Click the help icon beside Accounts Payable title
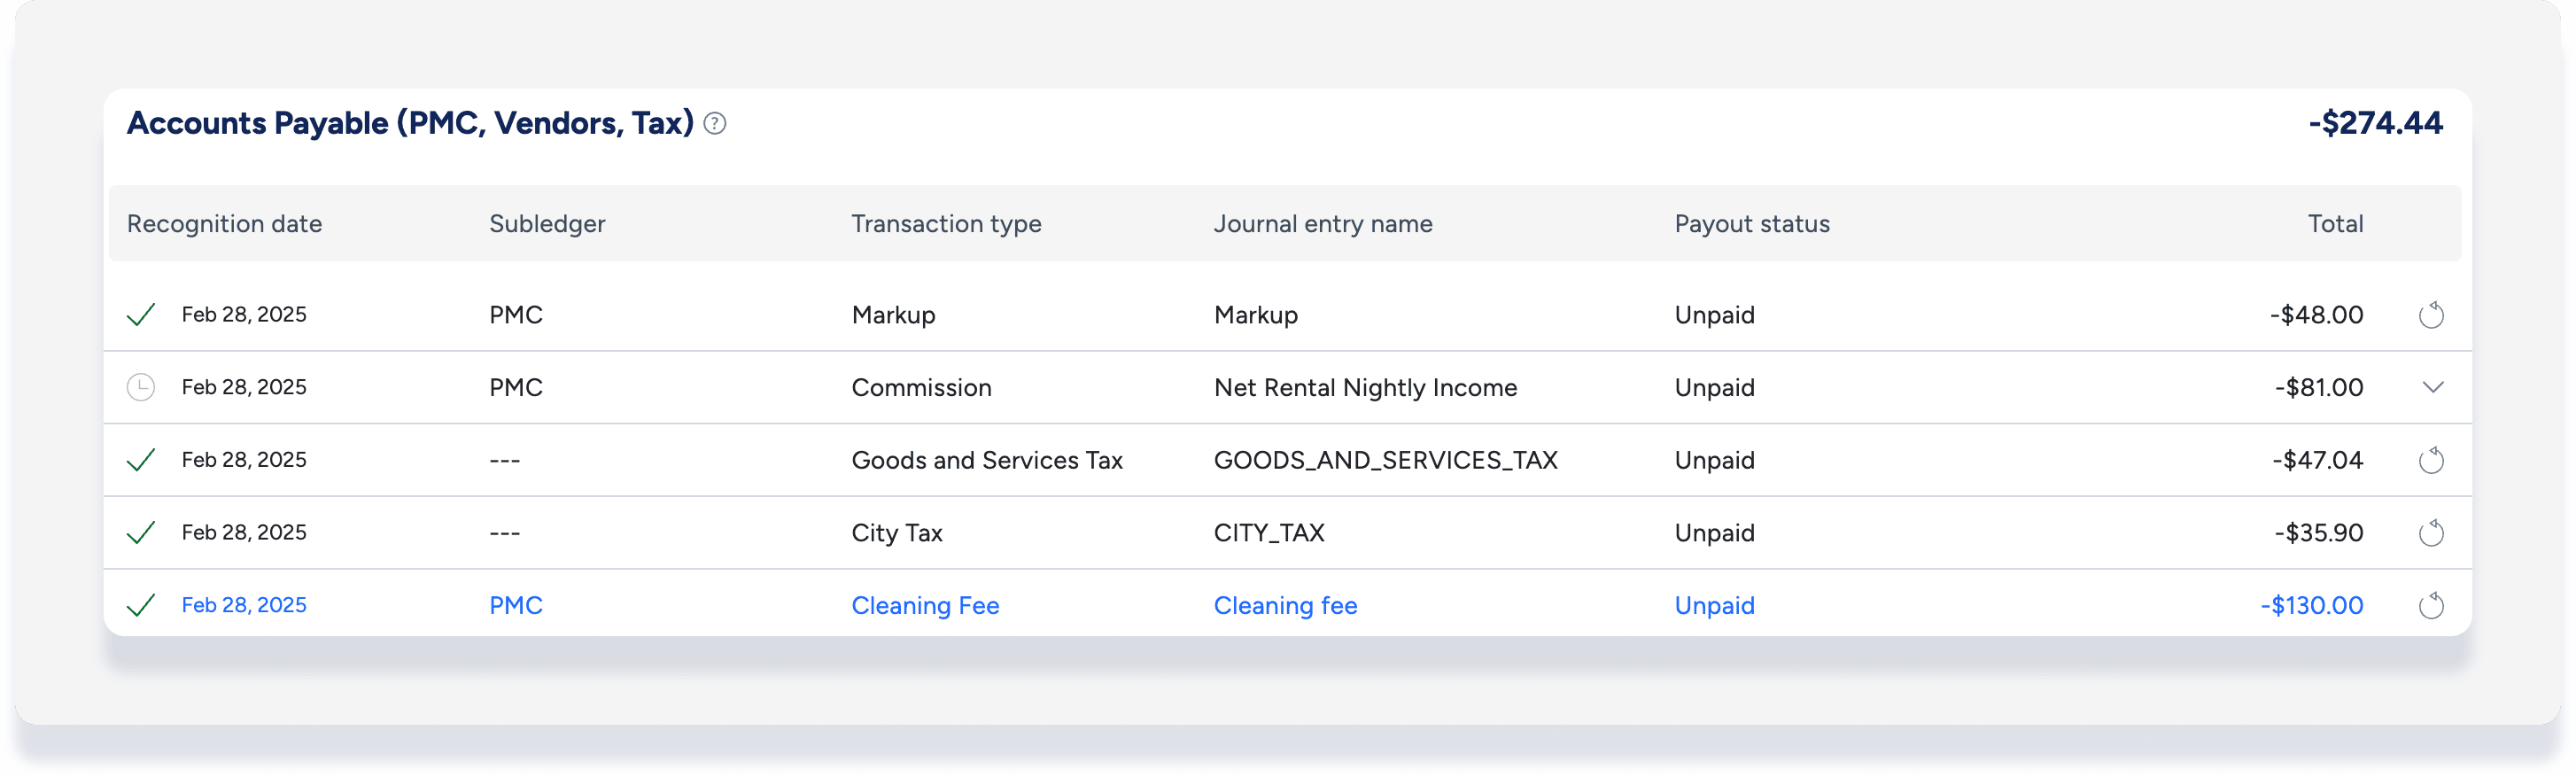Image resolution: width=2576 pixels, height=777 pixels. [x=714, y=123]
